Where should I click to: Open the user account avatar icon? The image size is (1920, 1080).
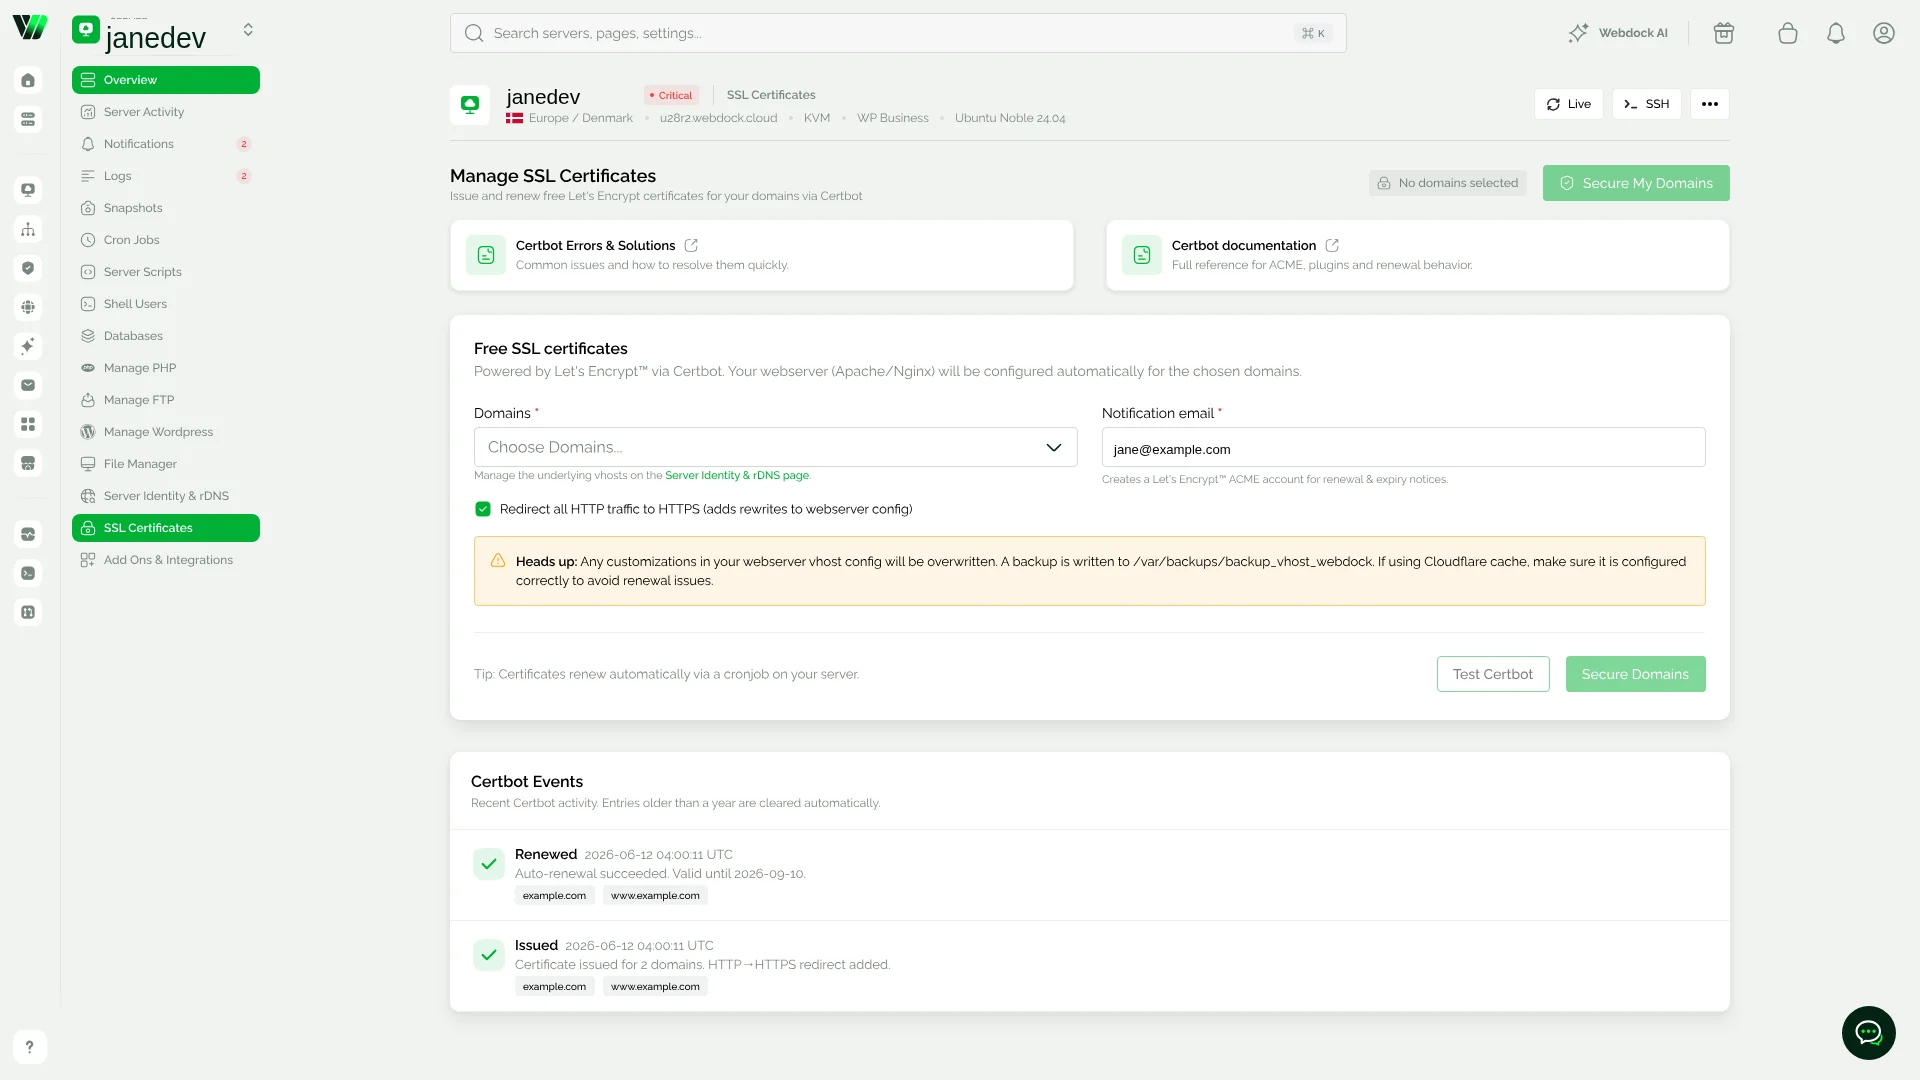tap(1884, 33)
